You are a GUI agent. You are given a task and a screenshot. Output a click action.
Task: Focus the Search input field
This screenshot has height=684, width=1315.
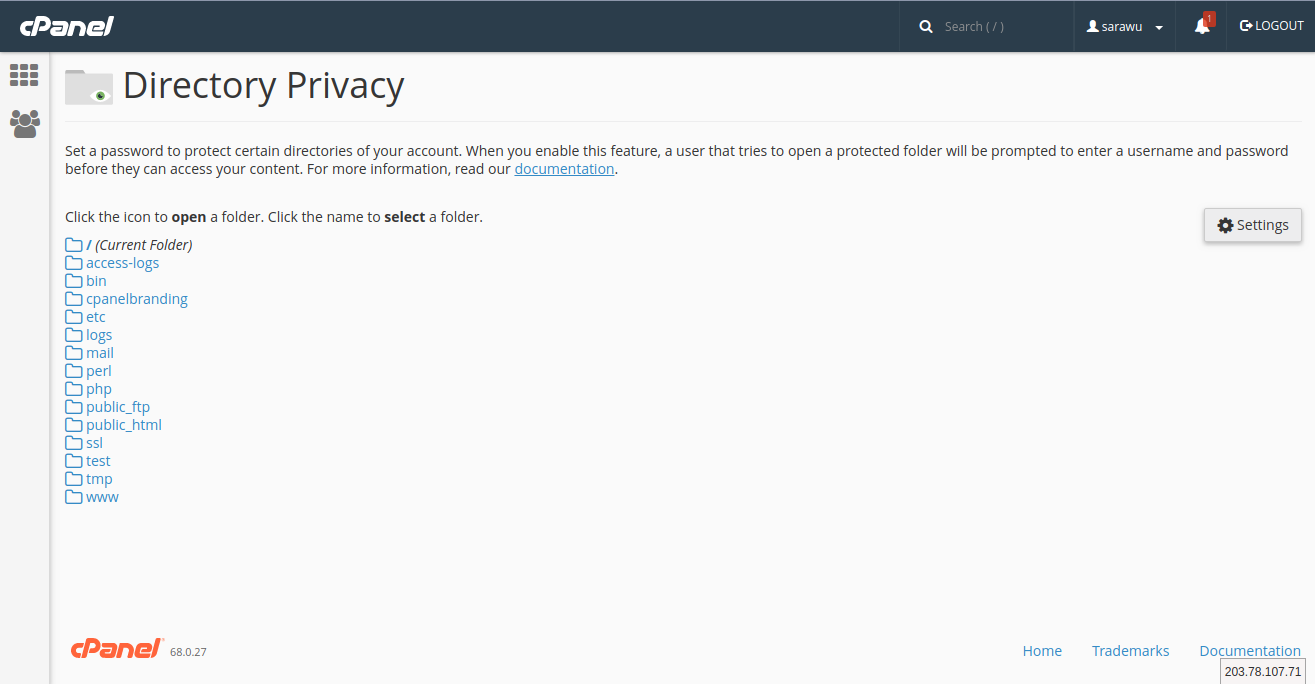1000,27
